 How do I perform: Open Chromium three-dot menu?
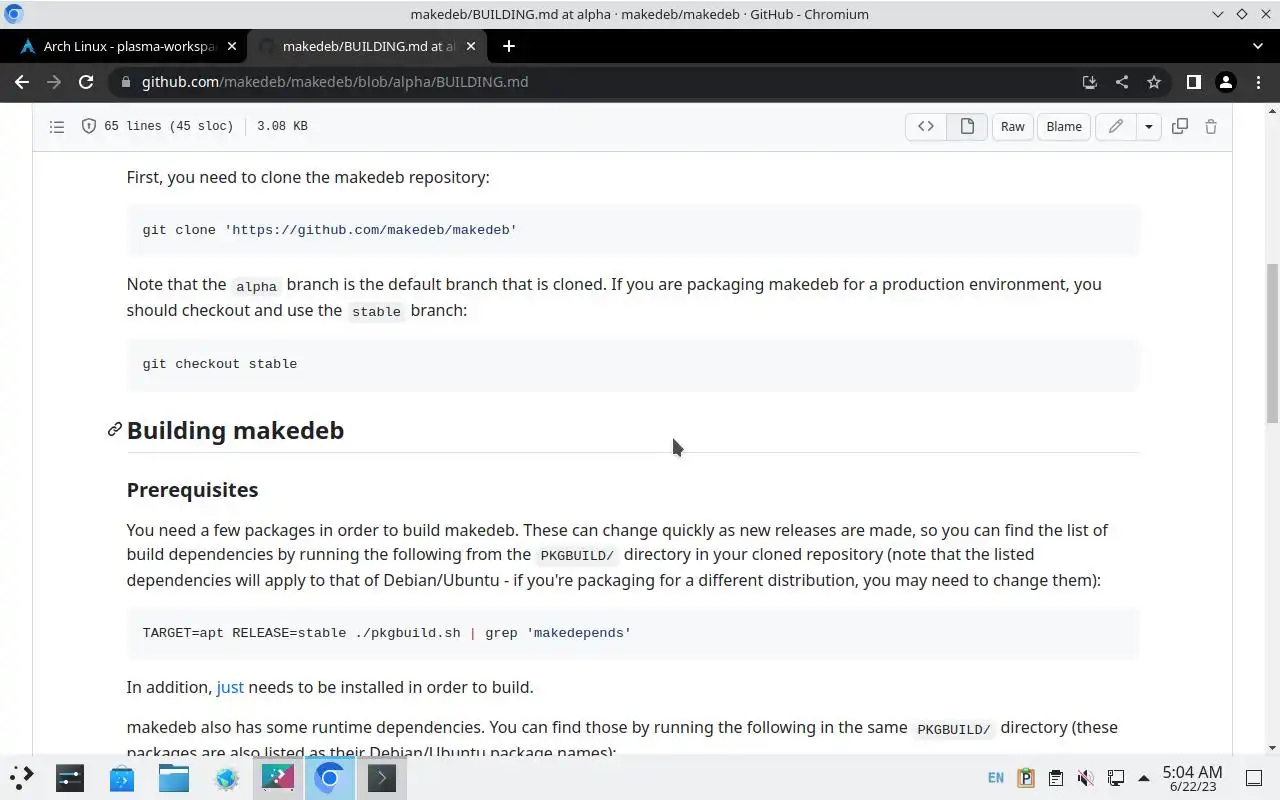click(x=1257, y=82)
